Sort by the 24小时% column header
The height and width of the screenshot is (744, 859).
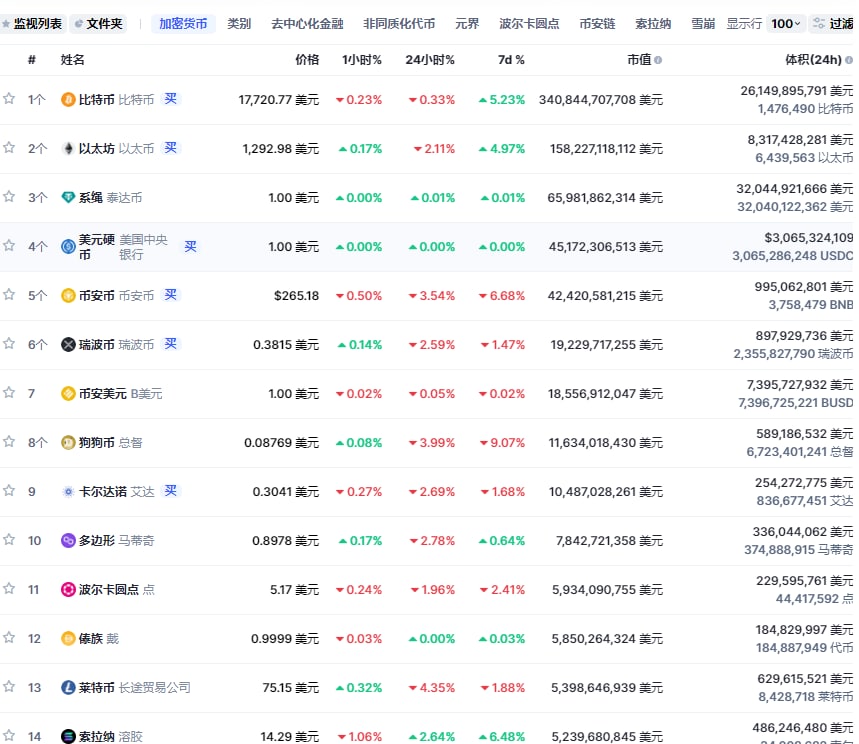pos(430,60)
